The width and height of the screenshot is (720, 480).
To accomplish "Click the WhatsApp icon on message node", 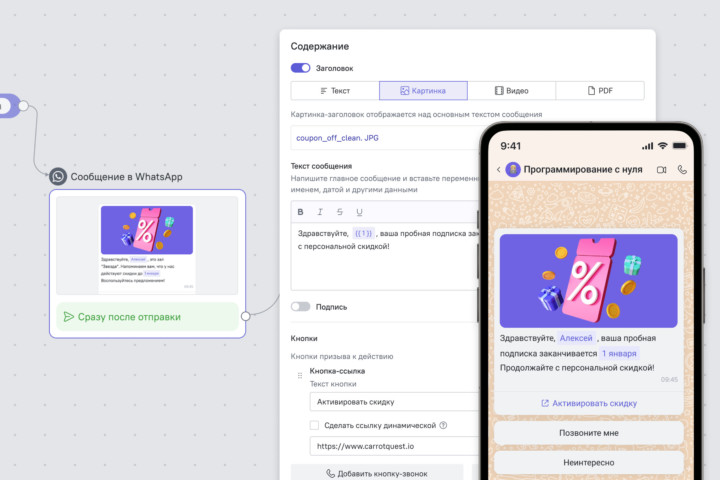I will [58, 176].
